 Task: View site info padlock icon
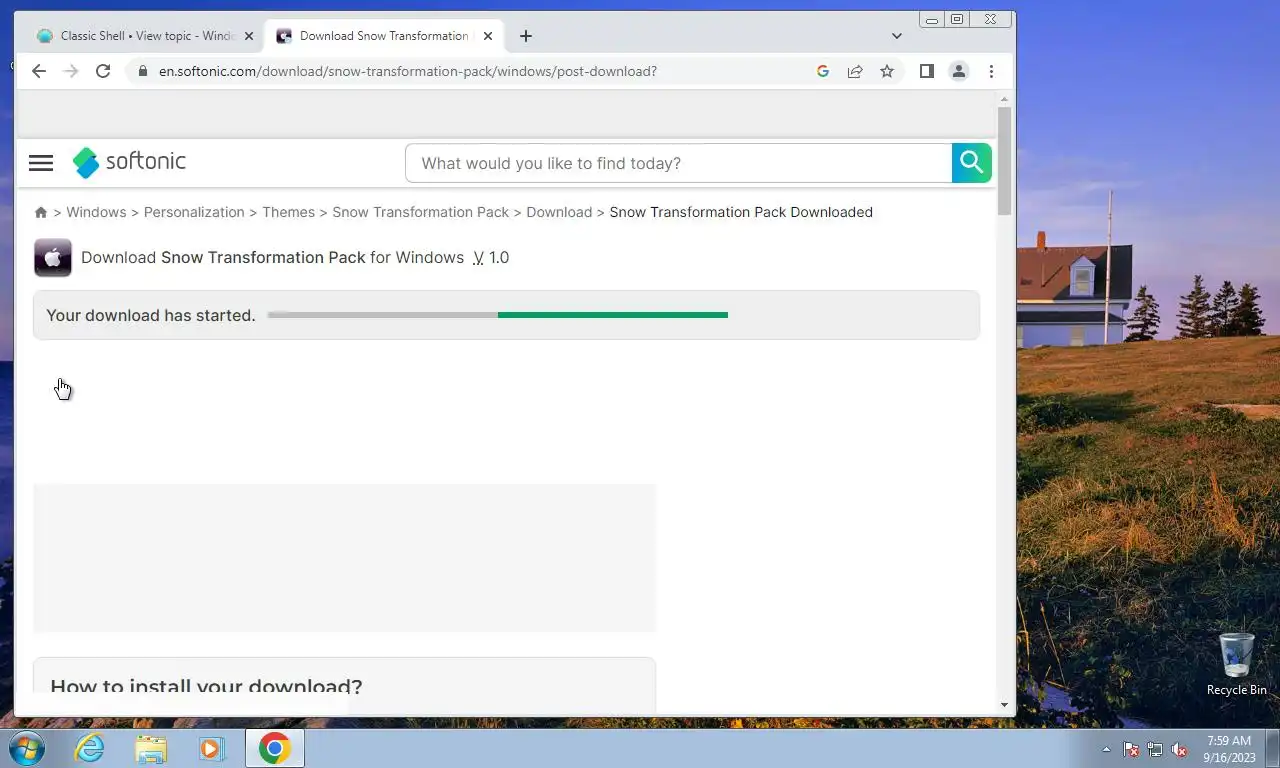tap(143, 71)
